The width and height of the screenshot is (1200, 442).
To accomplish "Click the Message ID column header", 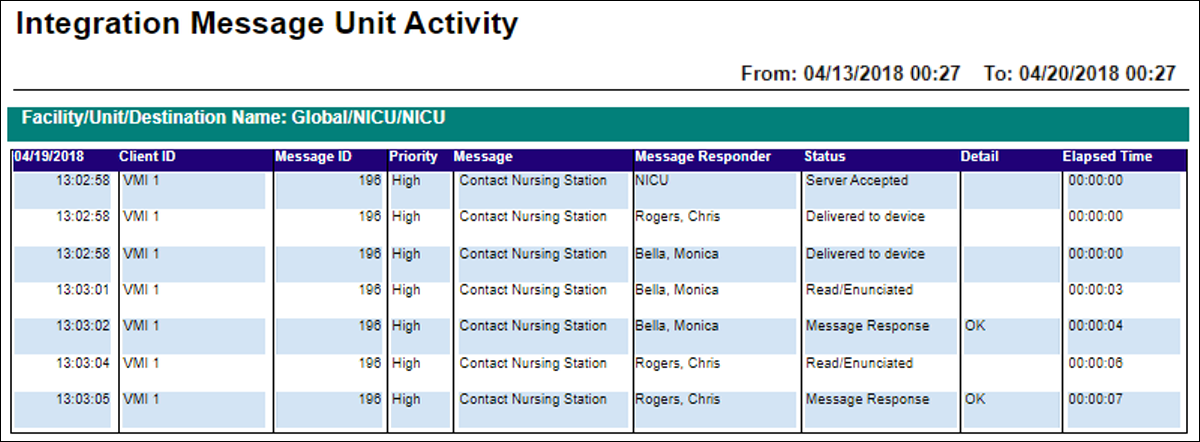I will click(310, 157).
